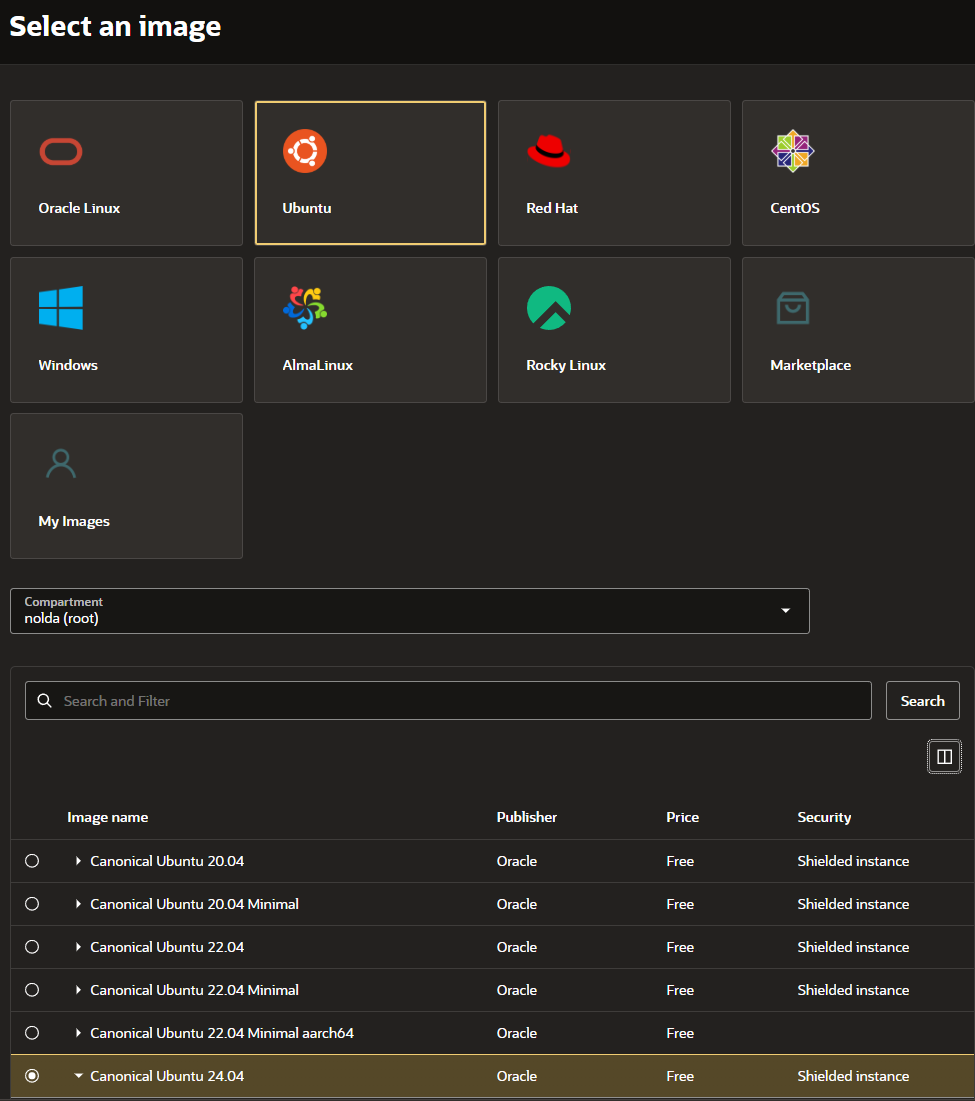Click the AlmaLinux tile label
Screen dimensions: 975x1101
pos(317,365)
